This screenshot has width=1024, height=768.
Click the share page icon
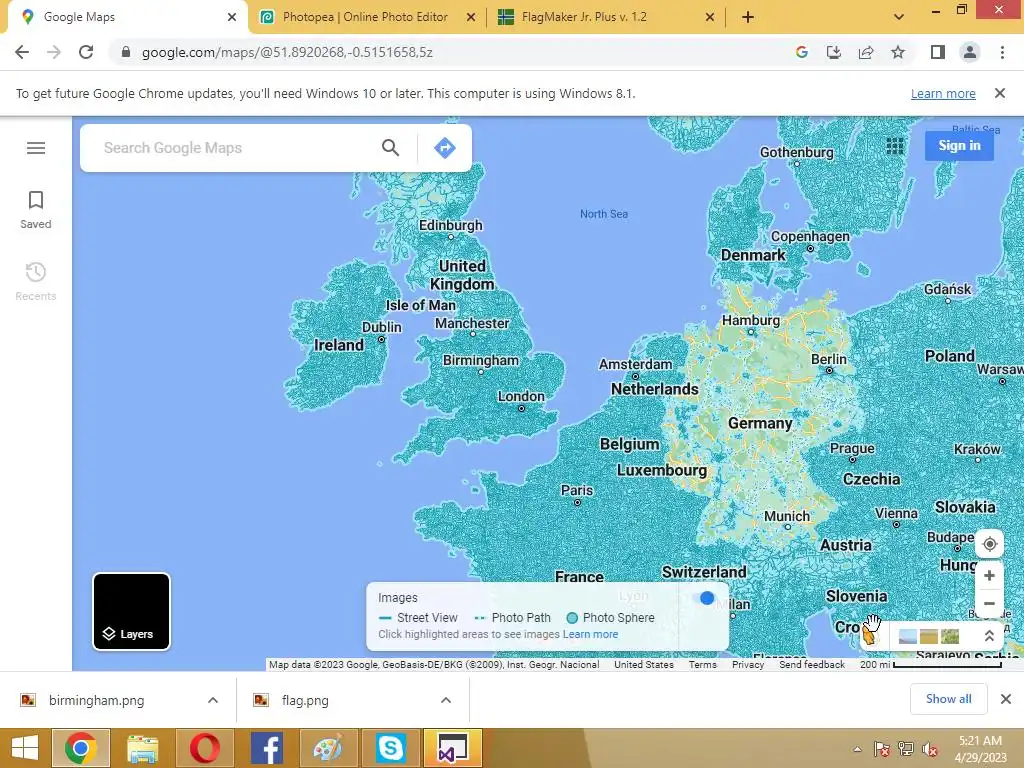[866, 52]
